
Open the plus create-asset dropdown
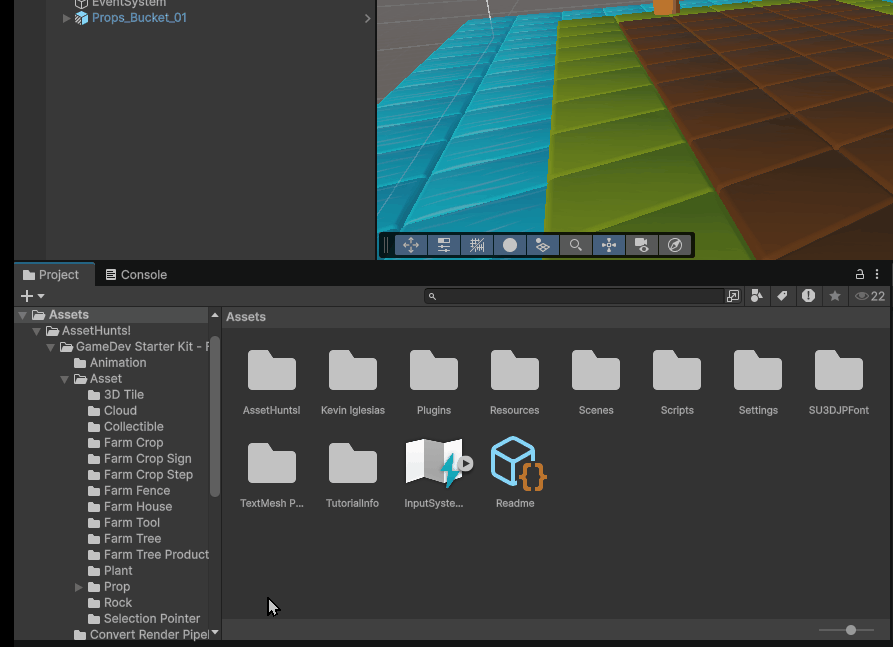pyautogui.click(x=32, y=296)
